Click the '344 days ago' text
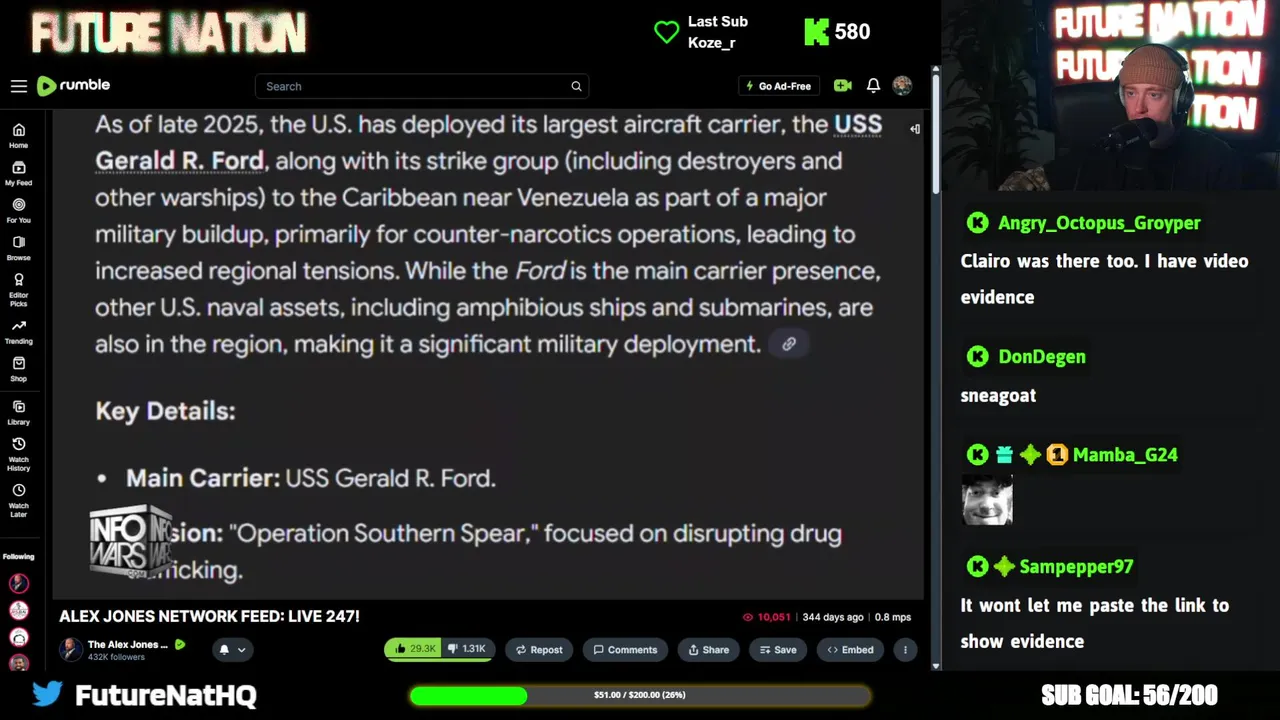 click(x=833, y=617)
